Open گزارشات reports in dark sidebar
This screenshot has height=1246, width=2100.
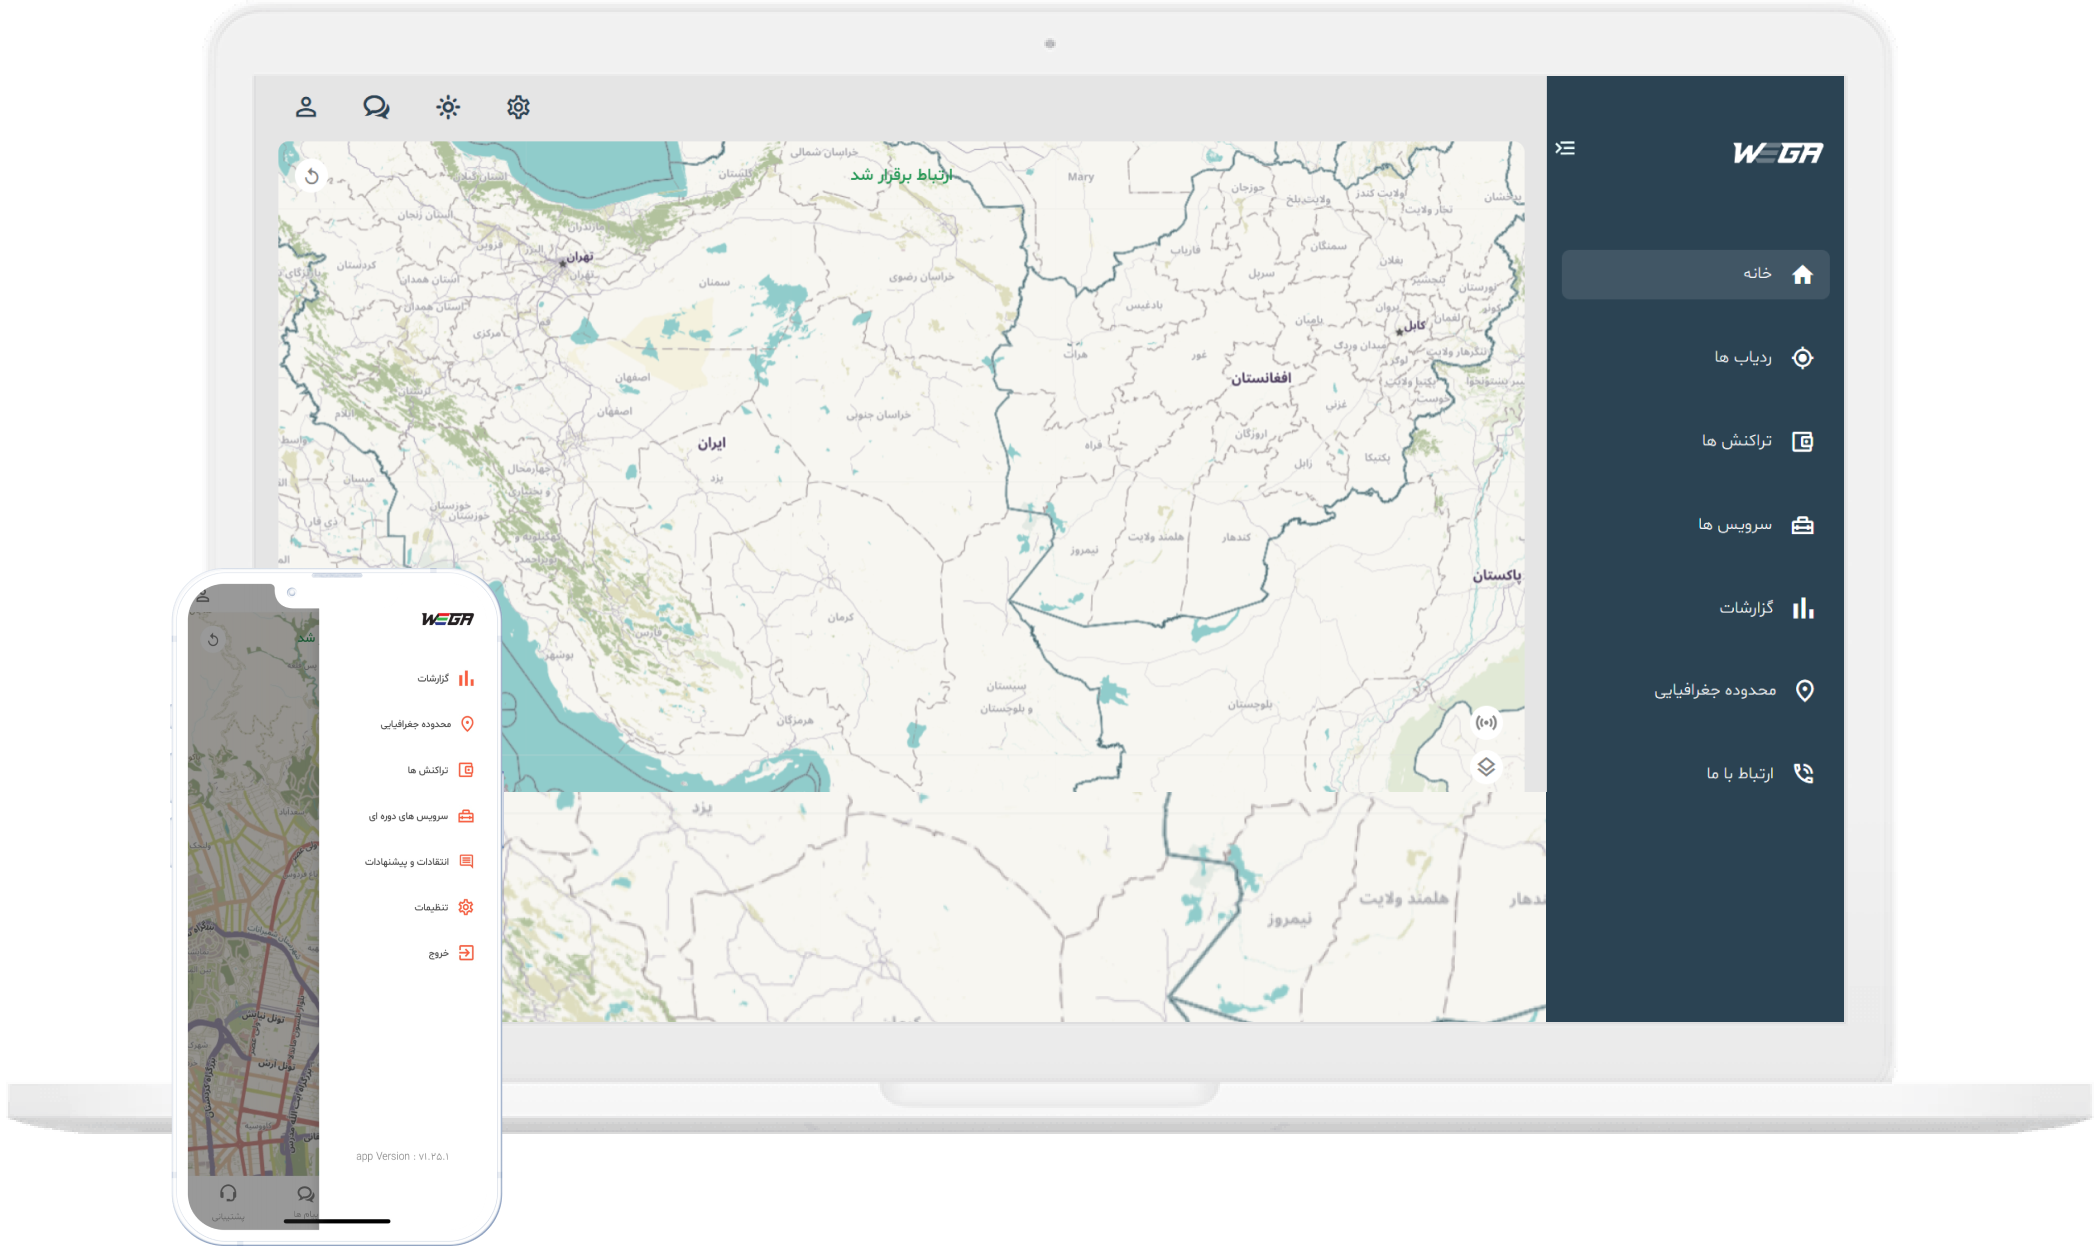point(1746,608)
